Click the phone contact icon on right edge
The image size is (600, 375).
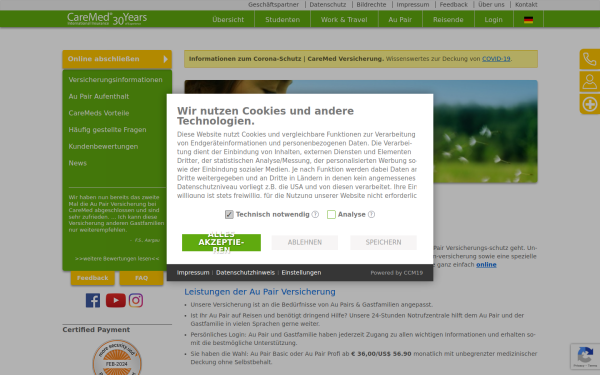pos(589,60)
